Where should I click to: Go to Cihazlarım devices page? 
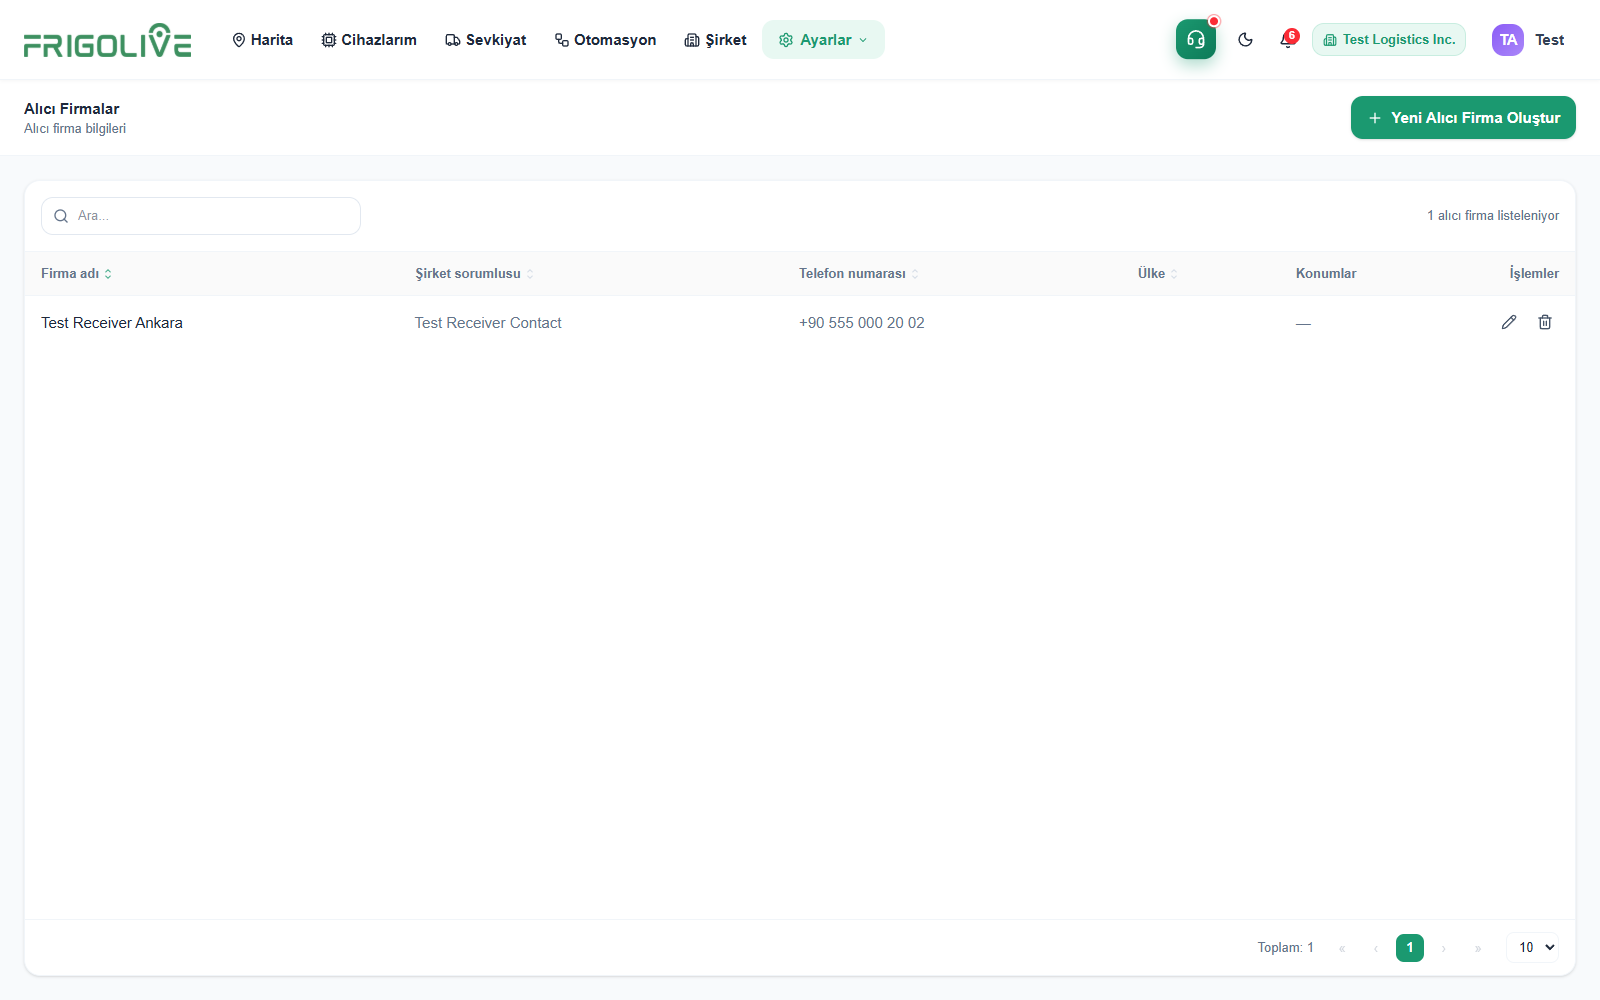369,40
